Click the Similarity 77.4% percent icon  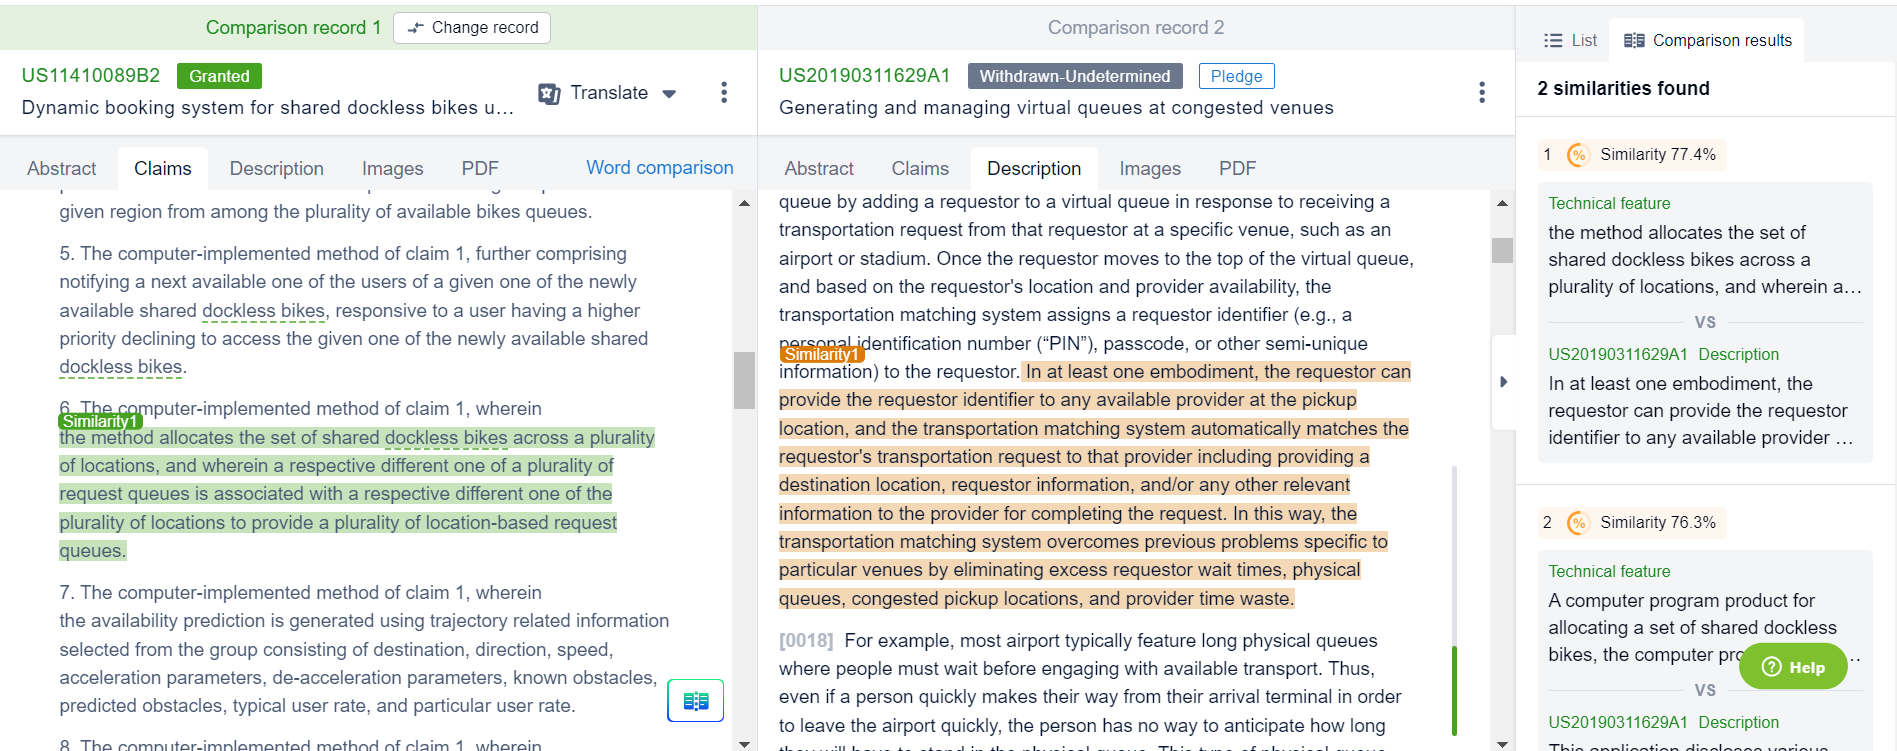coord(1578,155)
